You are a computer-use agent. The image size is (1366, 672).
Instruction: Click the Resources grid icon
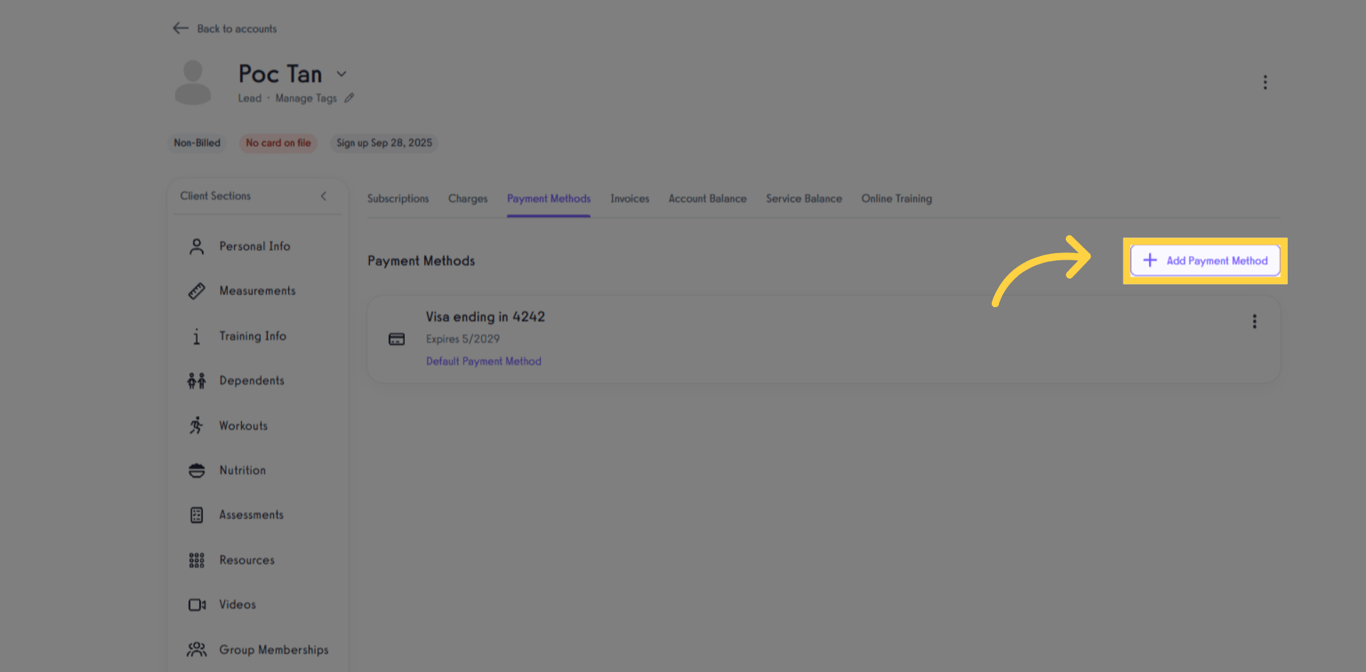click(x=196, y=559)
